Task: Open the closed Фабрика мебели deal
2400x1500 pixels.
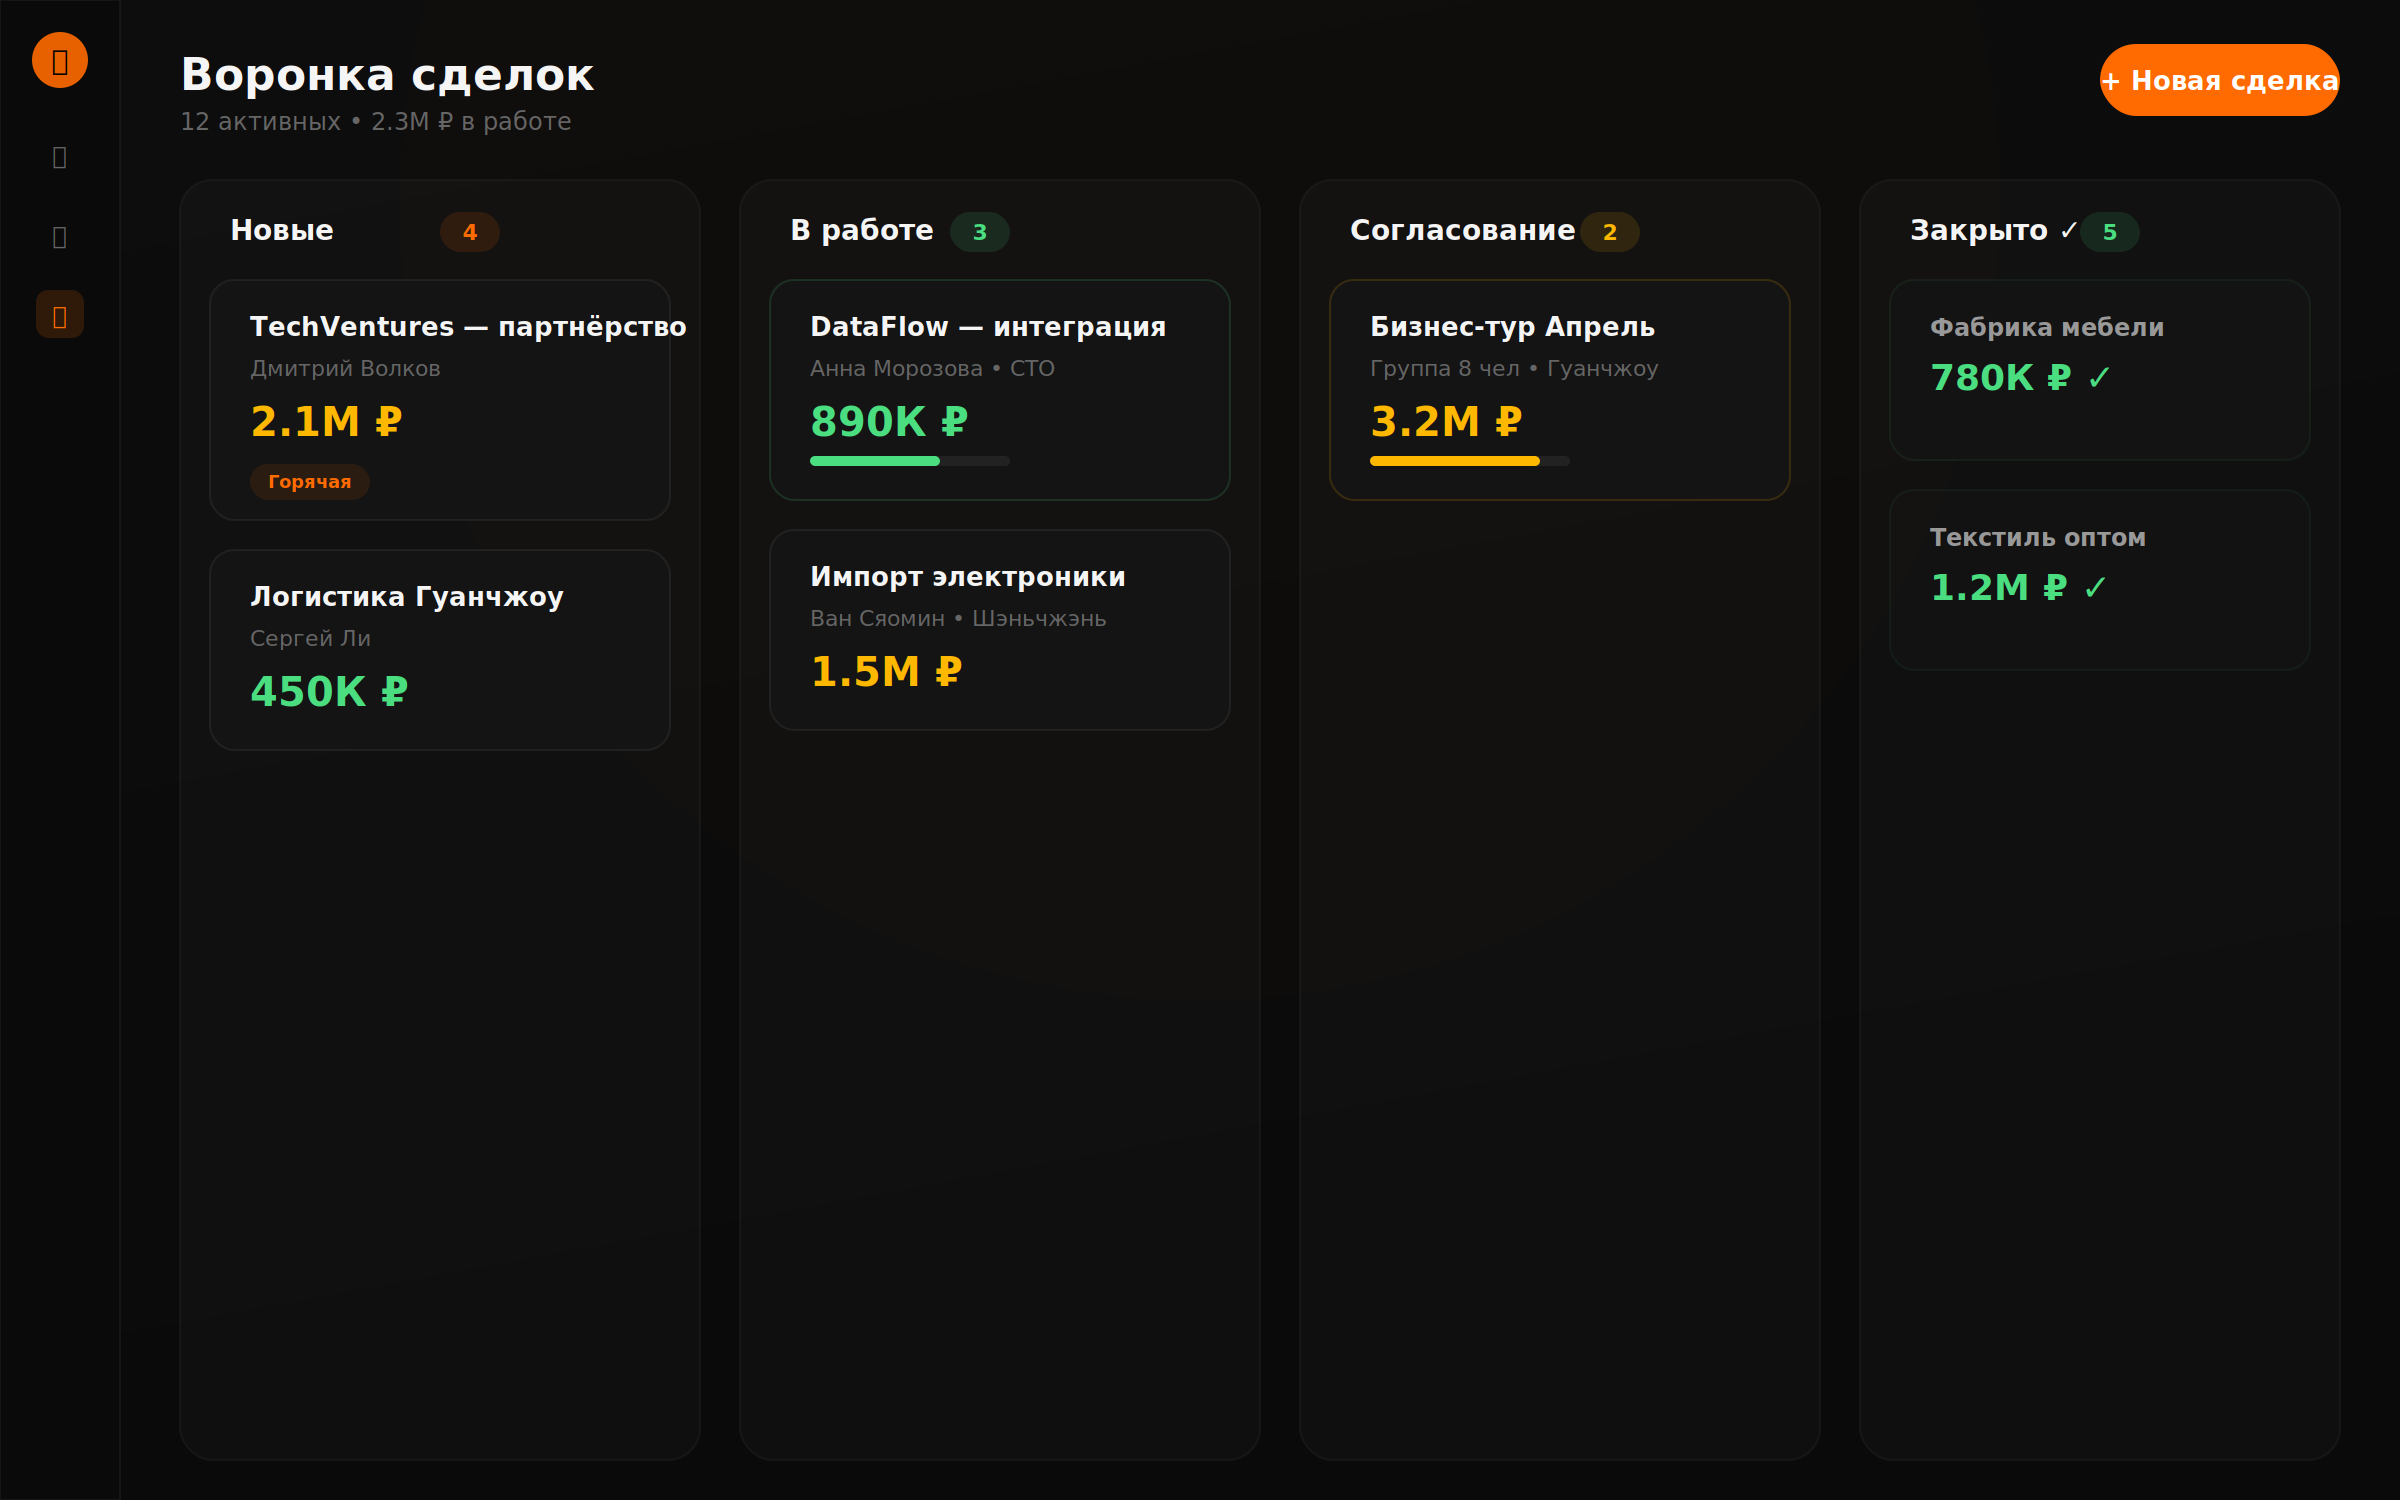Action: tap(2100, 370)
